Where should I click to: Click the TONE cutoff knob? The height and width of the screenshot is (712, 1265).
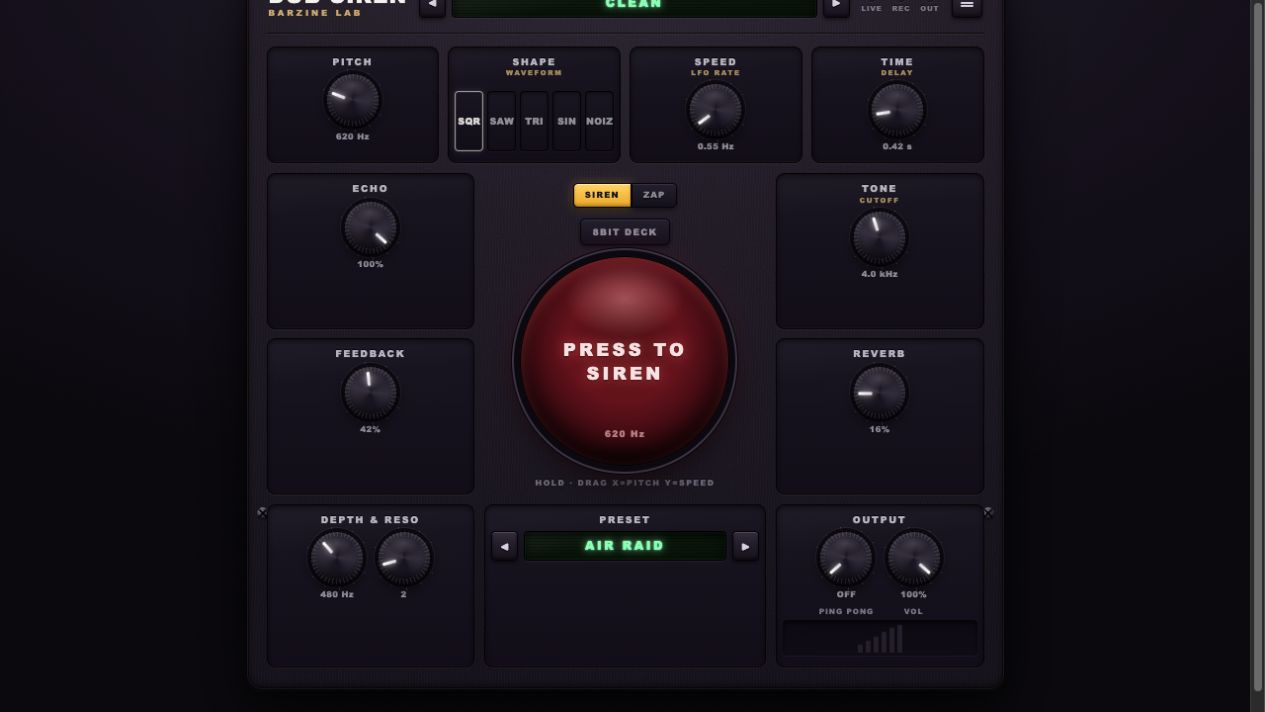[x=879, y=238]
